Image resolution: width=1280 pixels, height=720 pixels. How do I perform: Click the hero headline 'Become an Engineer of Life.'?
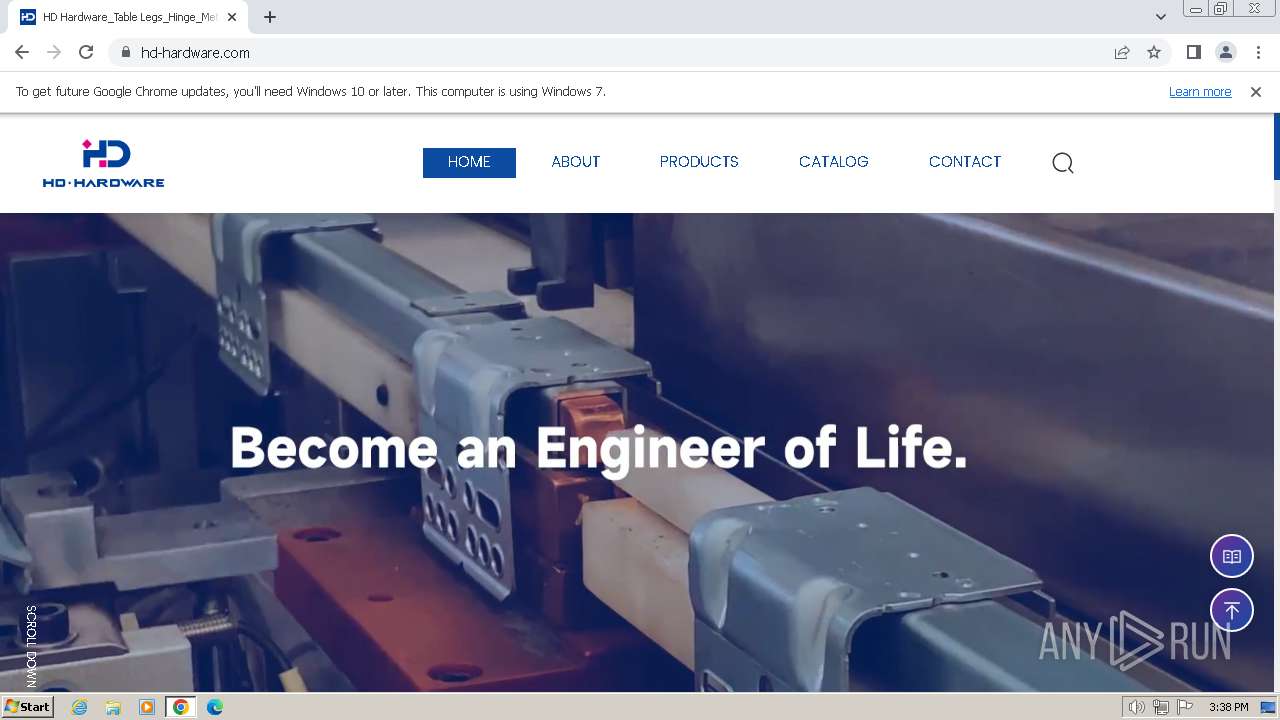[x=599, y=448]
